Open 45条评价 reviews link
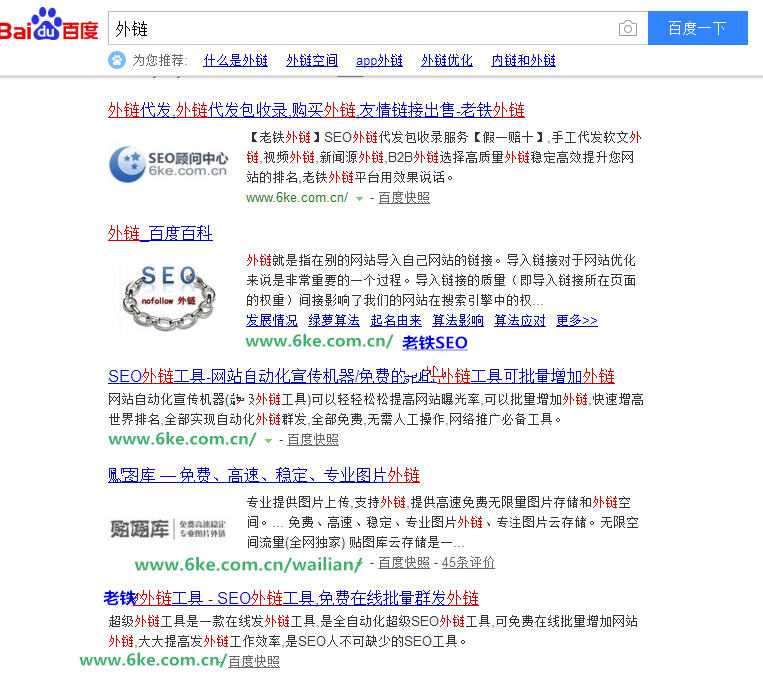The height and width of the screenshot is (681, 763). tap(468, 563)
